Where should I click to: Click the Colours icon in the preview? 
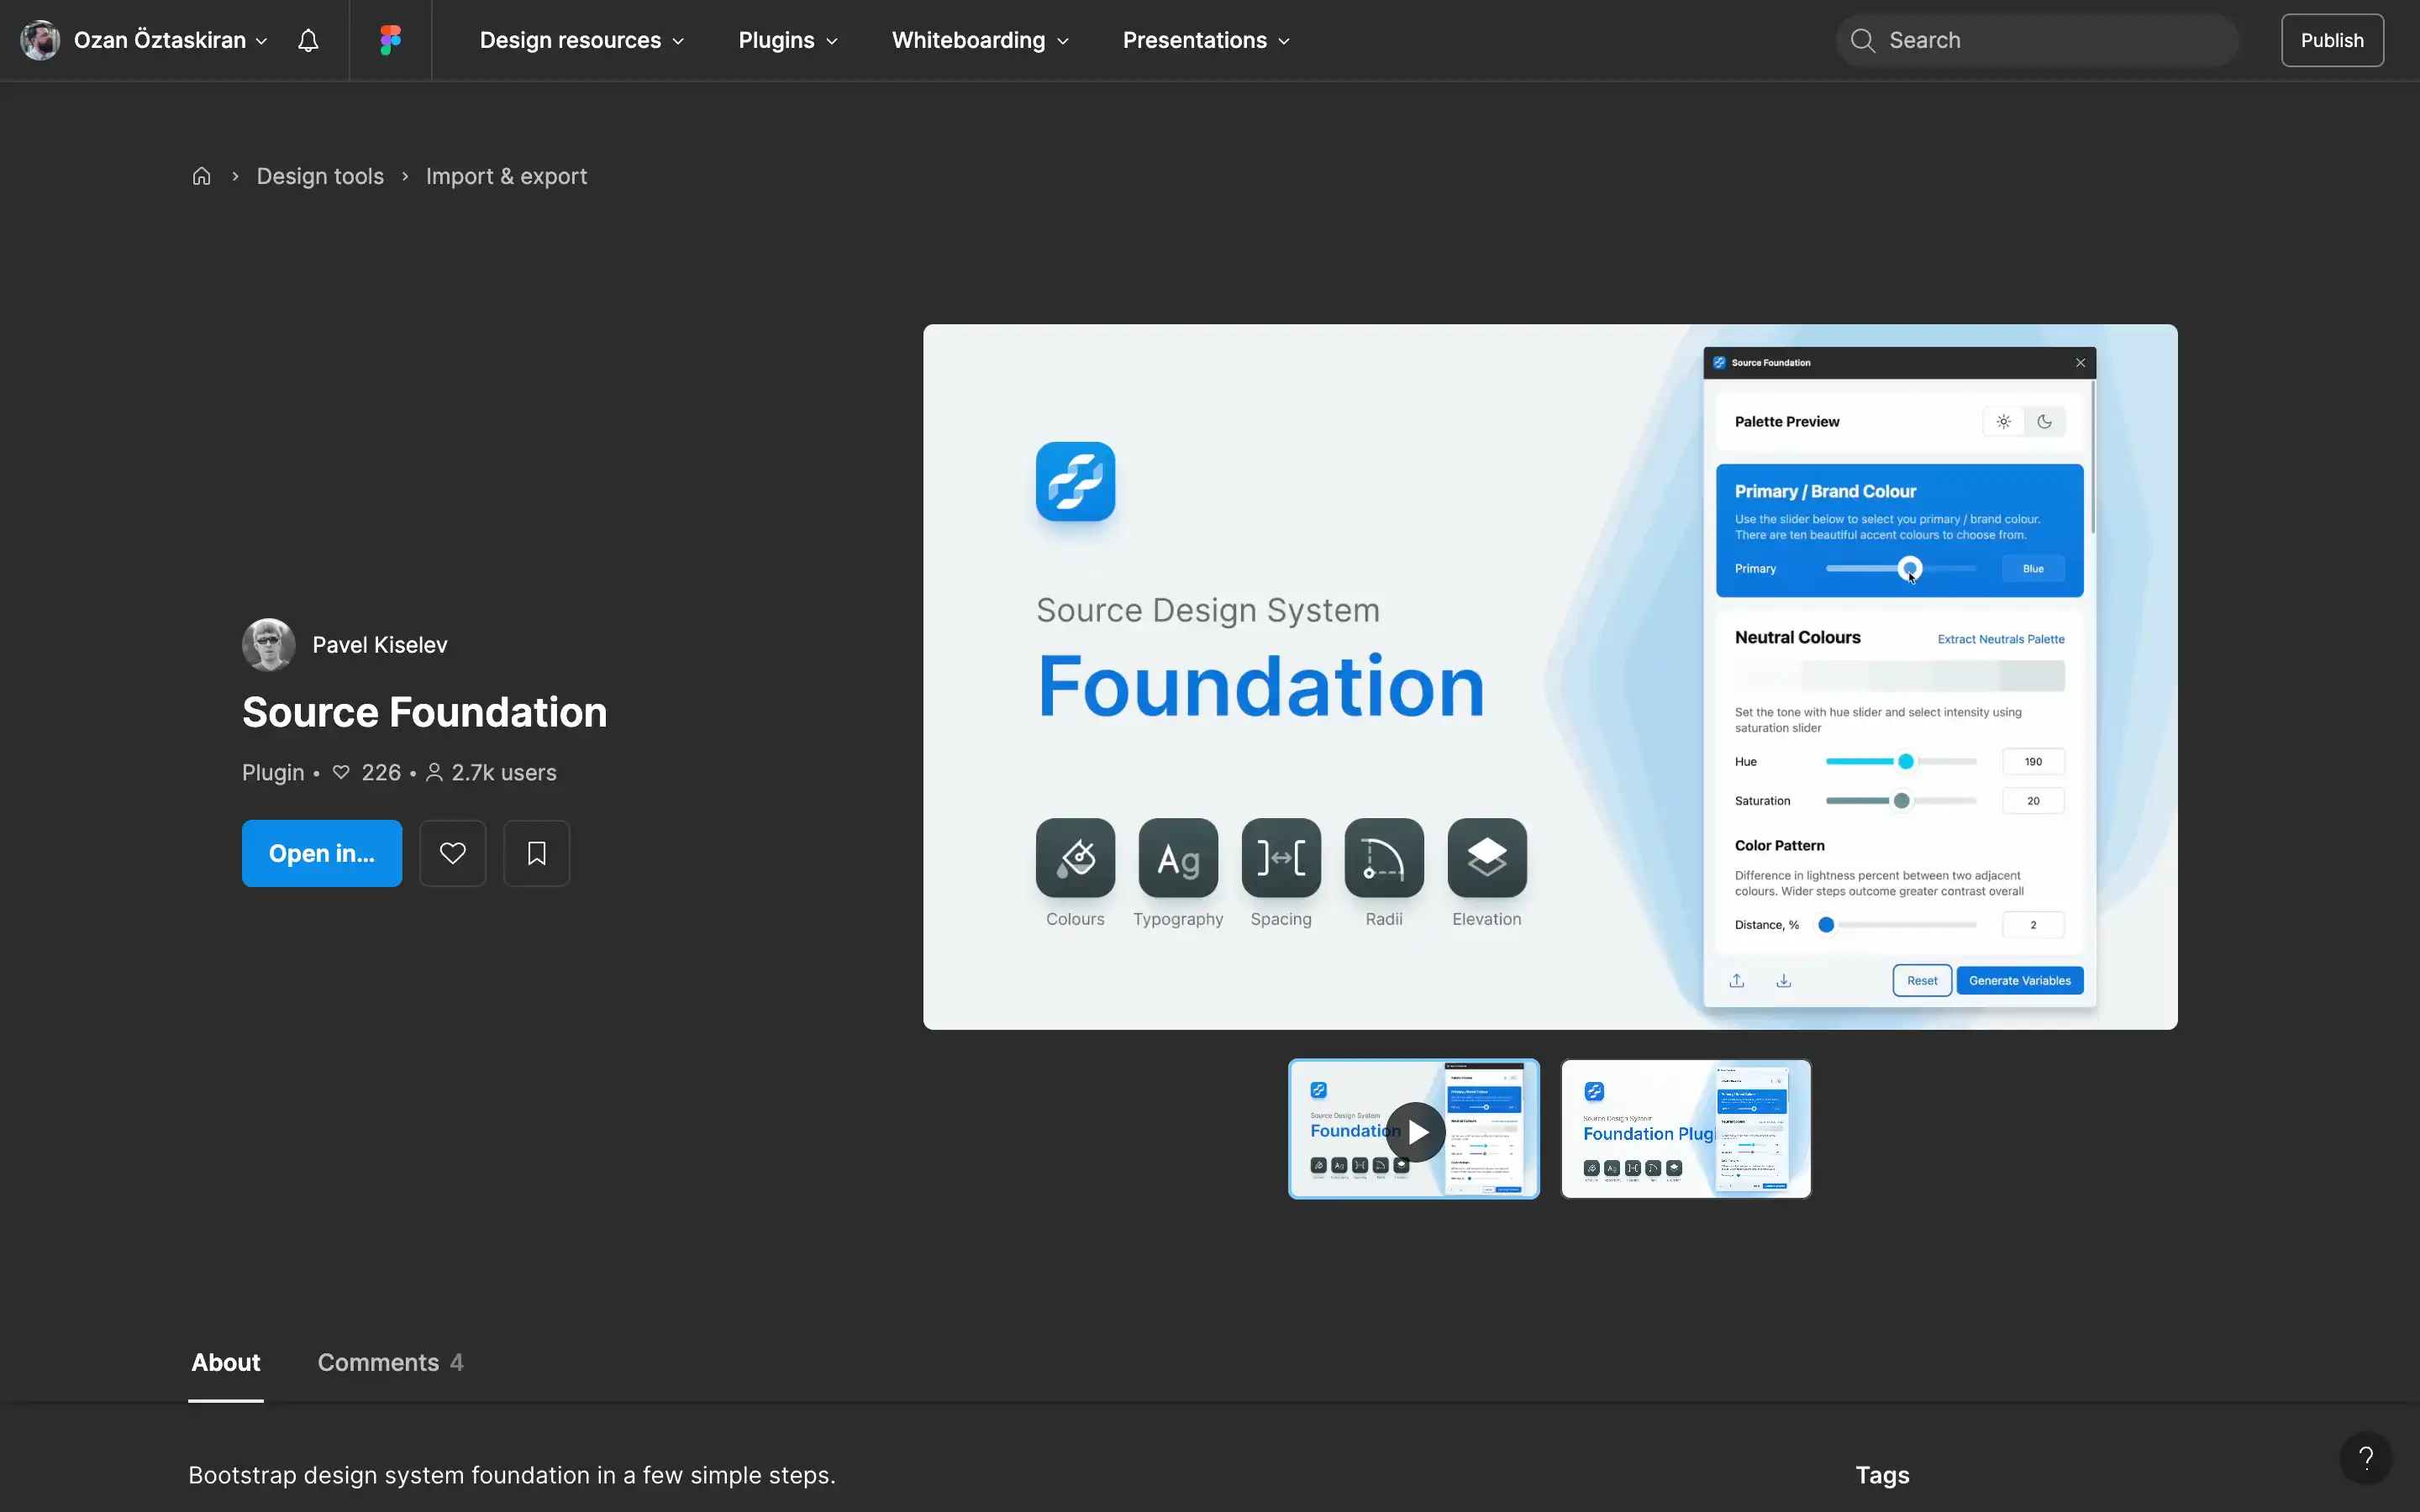pos(1075,857)
